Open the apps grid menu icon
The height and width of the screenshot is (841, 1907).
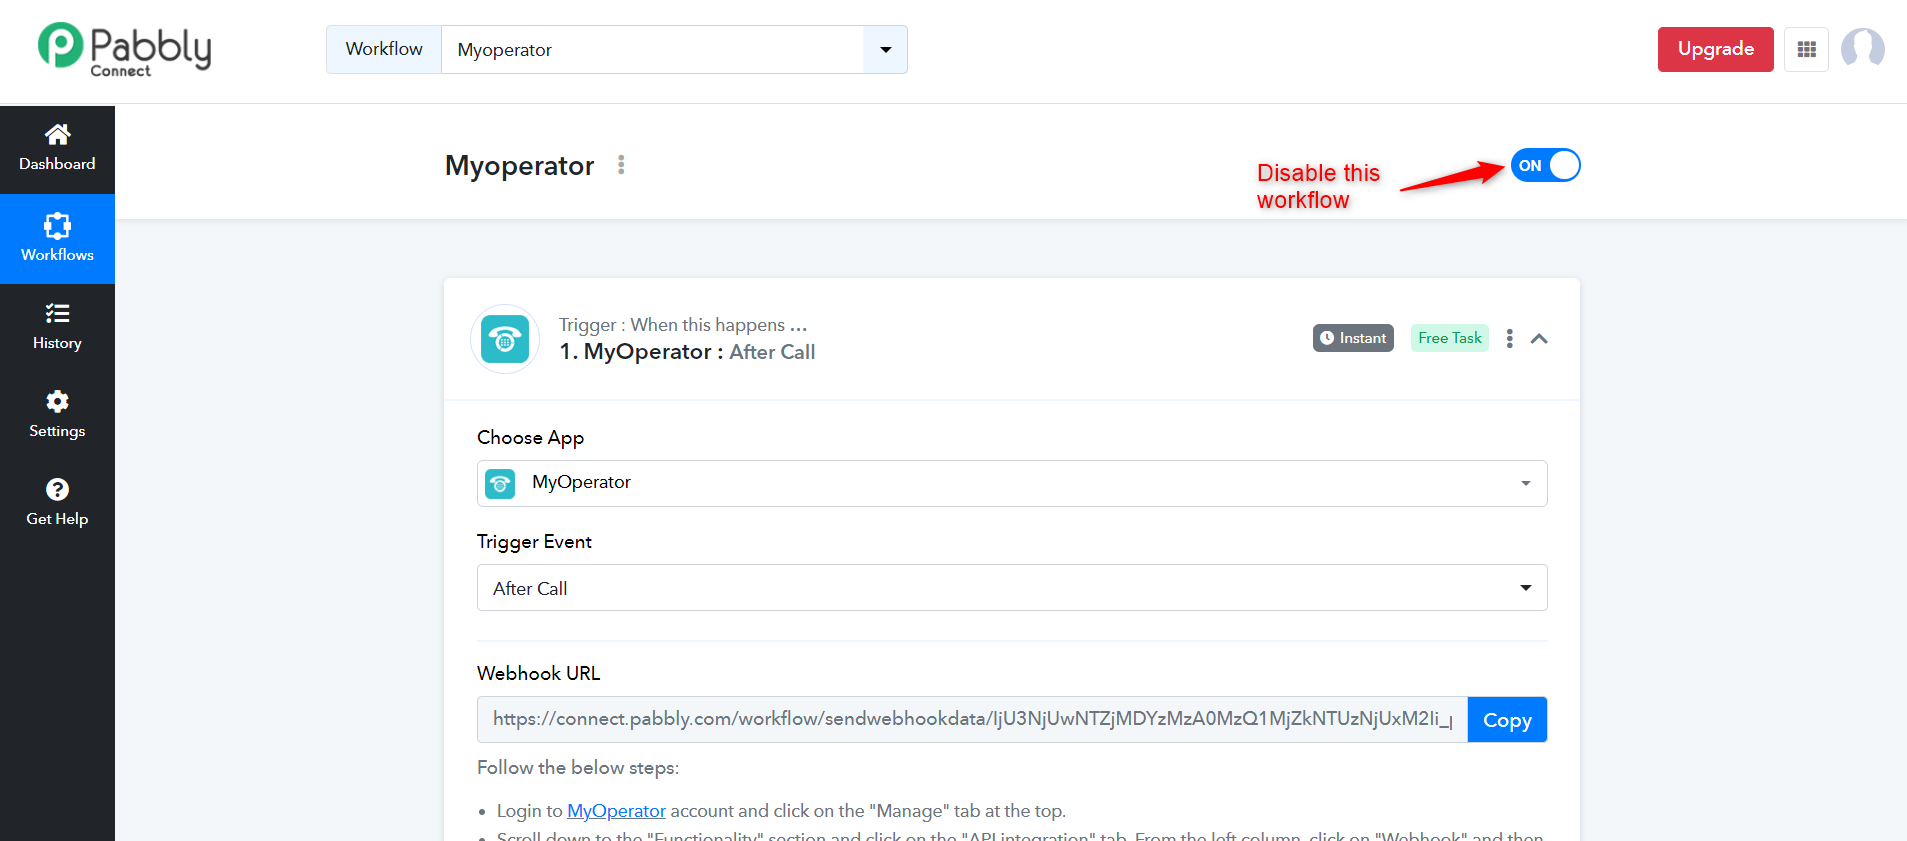(x=1806, y=49)
